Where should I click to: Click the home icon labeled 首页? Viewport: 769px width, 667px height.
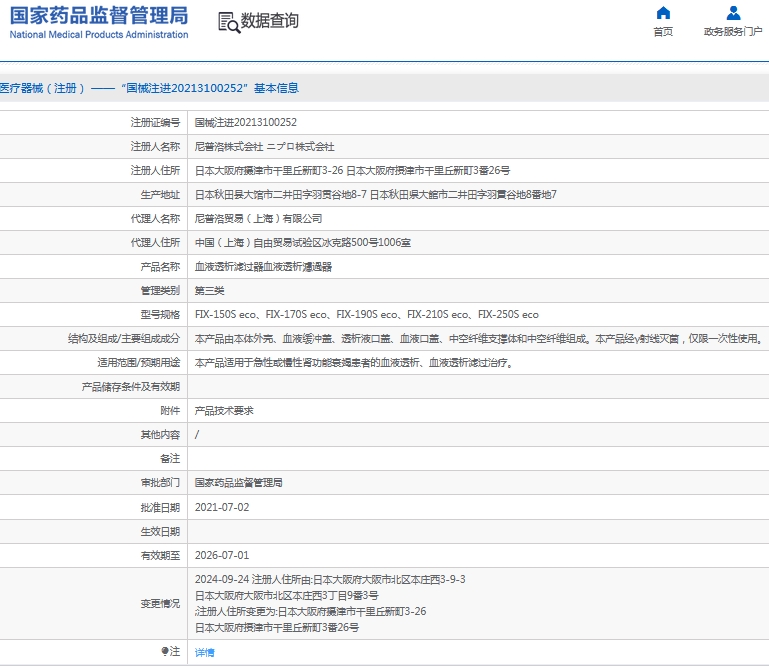coord(663,12)
